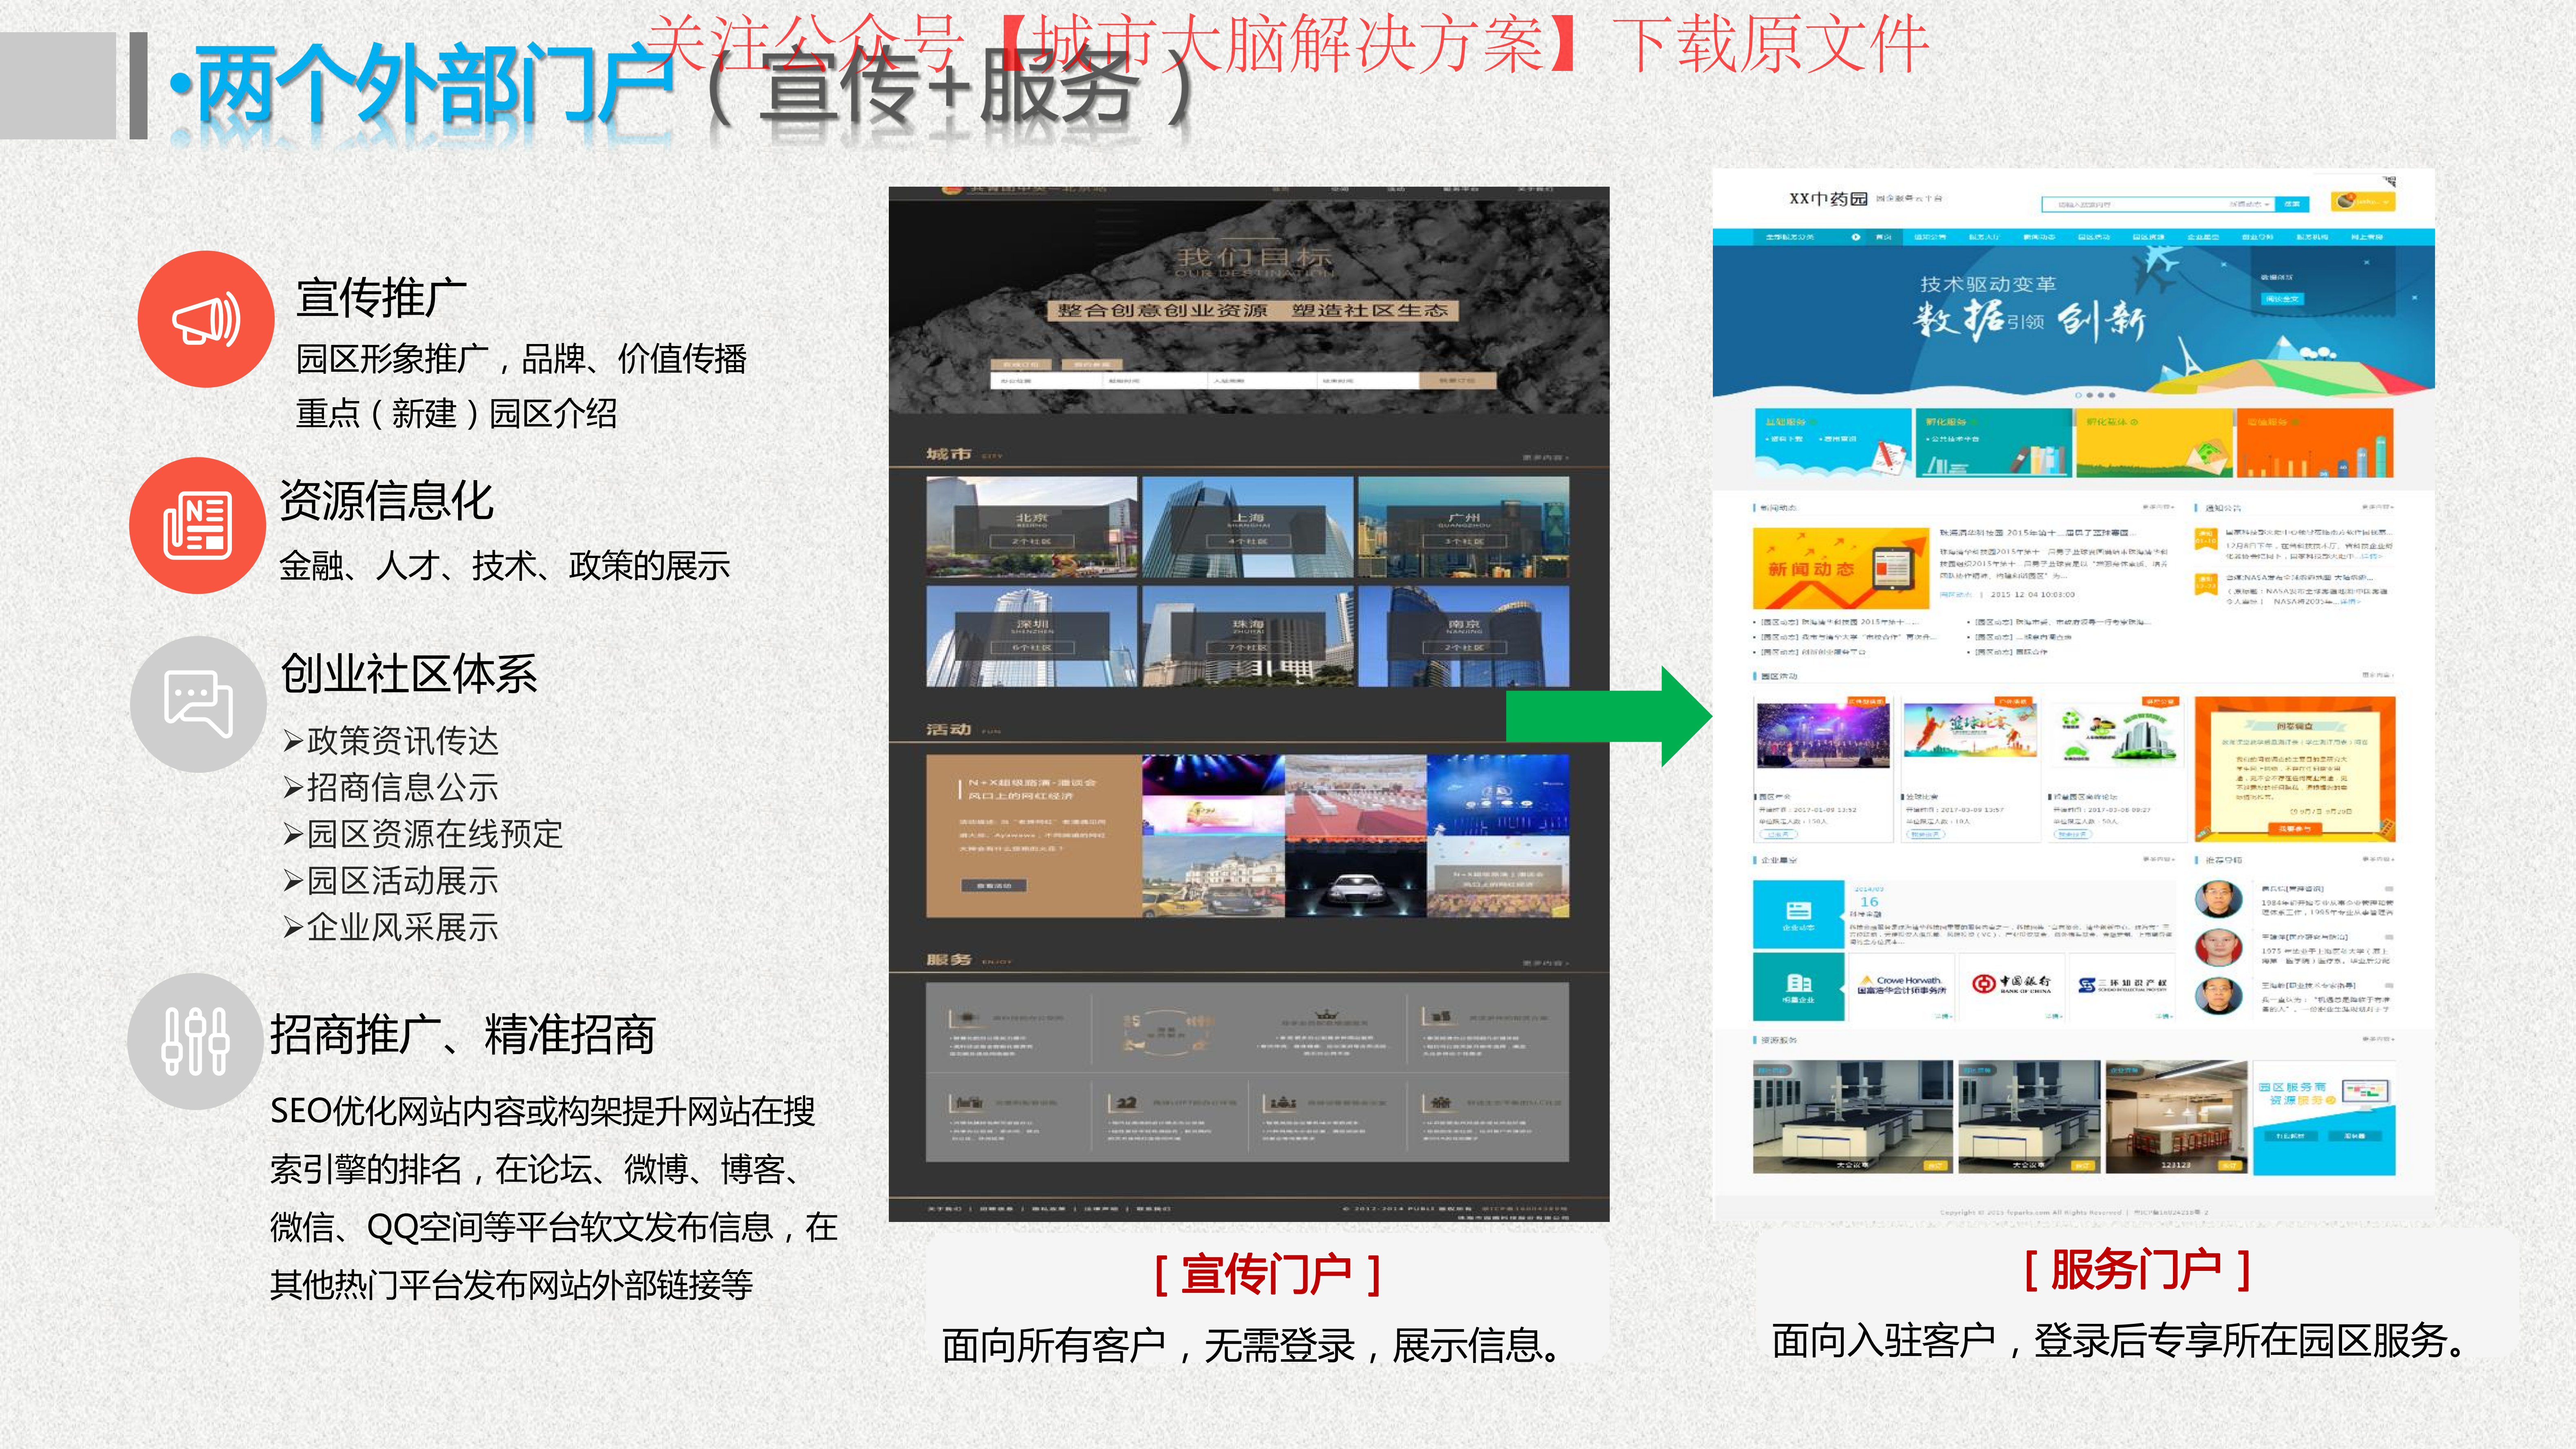The image size is (2576, 1449).
Task: Click the gray chat bubbles icon beside 创业社区体系
Action: click(x=198, y=704)
